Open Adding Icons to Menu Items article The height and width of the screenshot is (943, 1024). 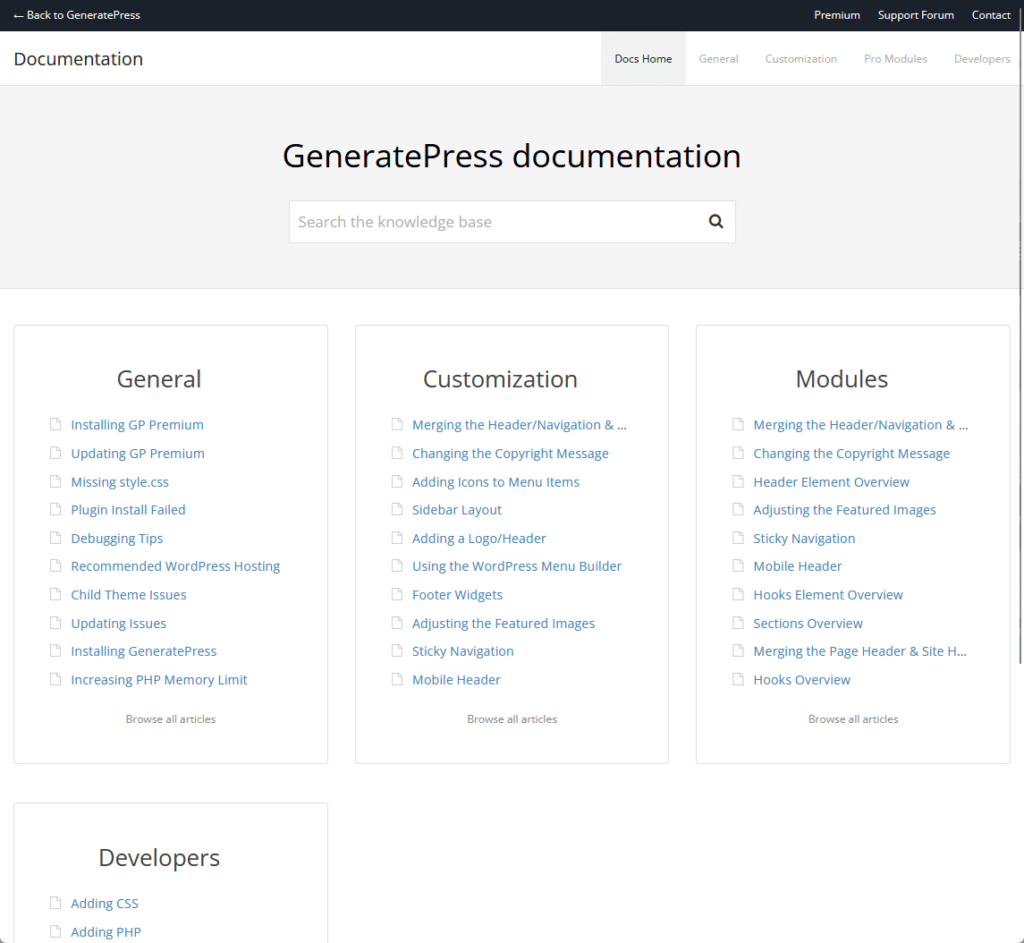[496, 482]
